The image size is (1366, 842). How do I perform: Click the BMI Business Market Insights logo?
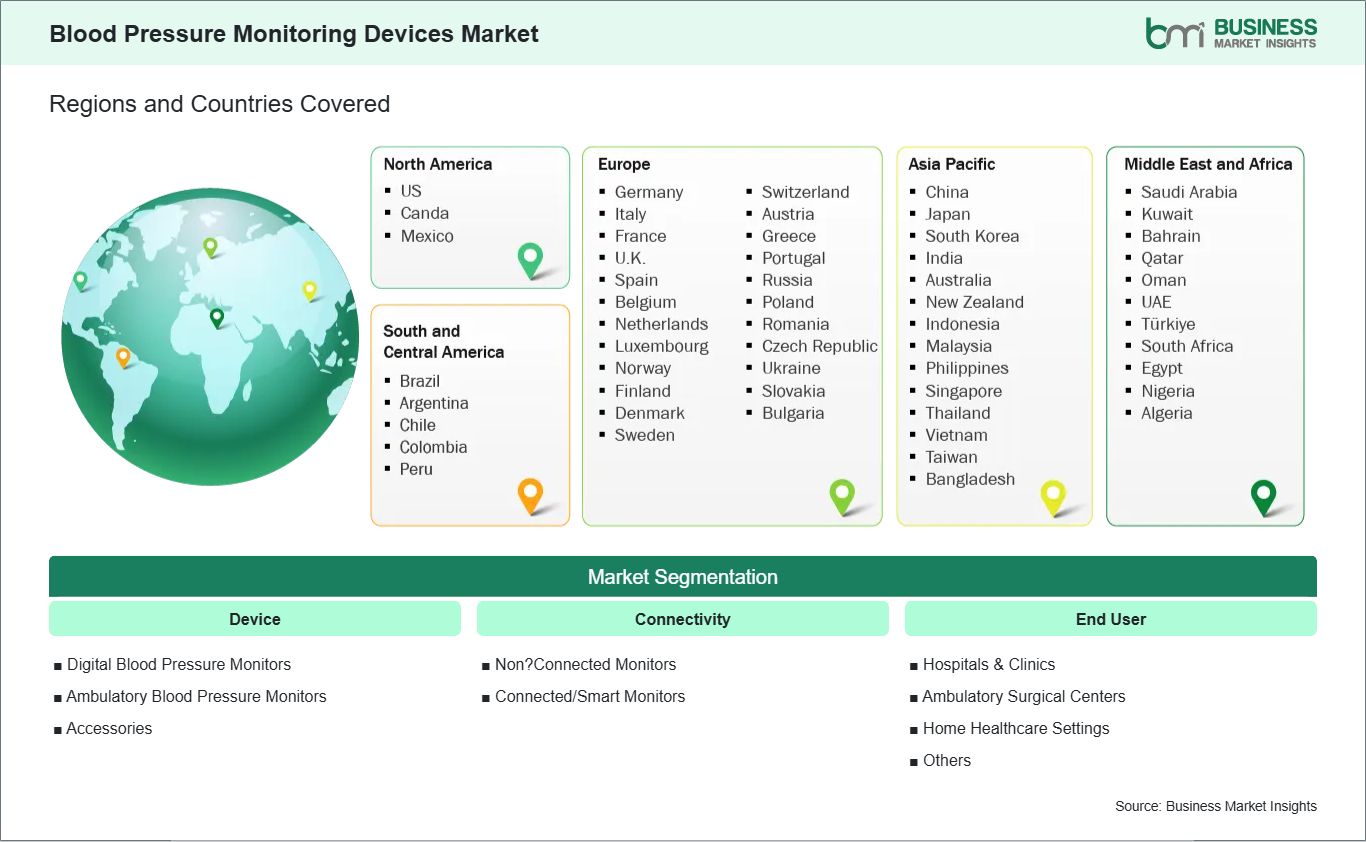click(x=1230, y=34)
